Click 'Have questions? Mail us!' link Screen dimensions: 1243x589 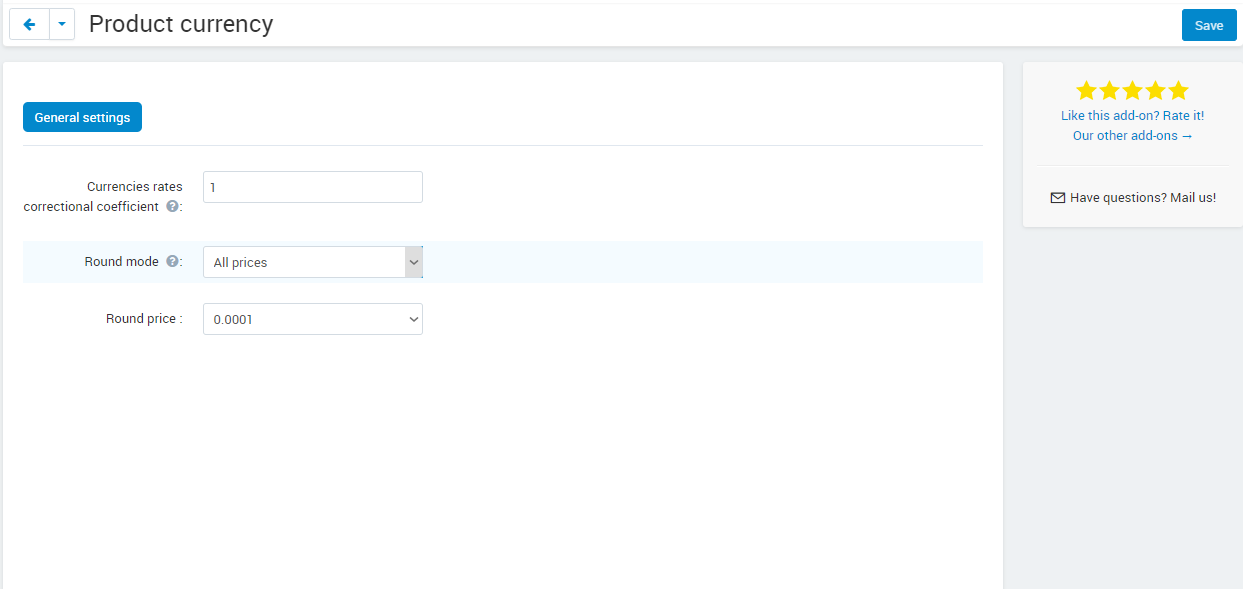click(1143, 198)
